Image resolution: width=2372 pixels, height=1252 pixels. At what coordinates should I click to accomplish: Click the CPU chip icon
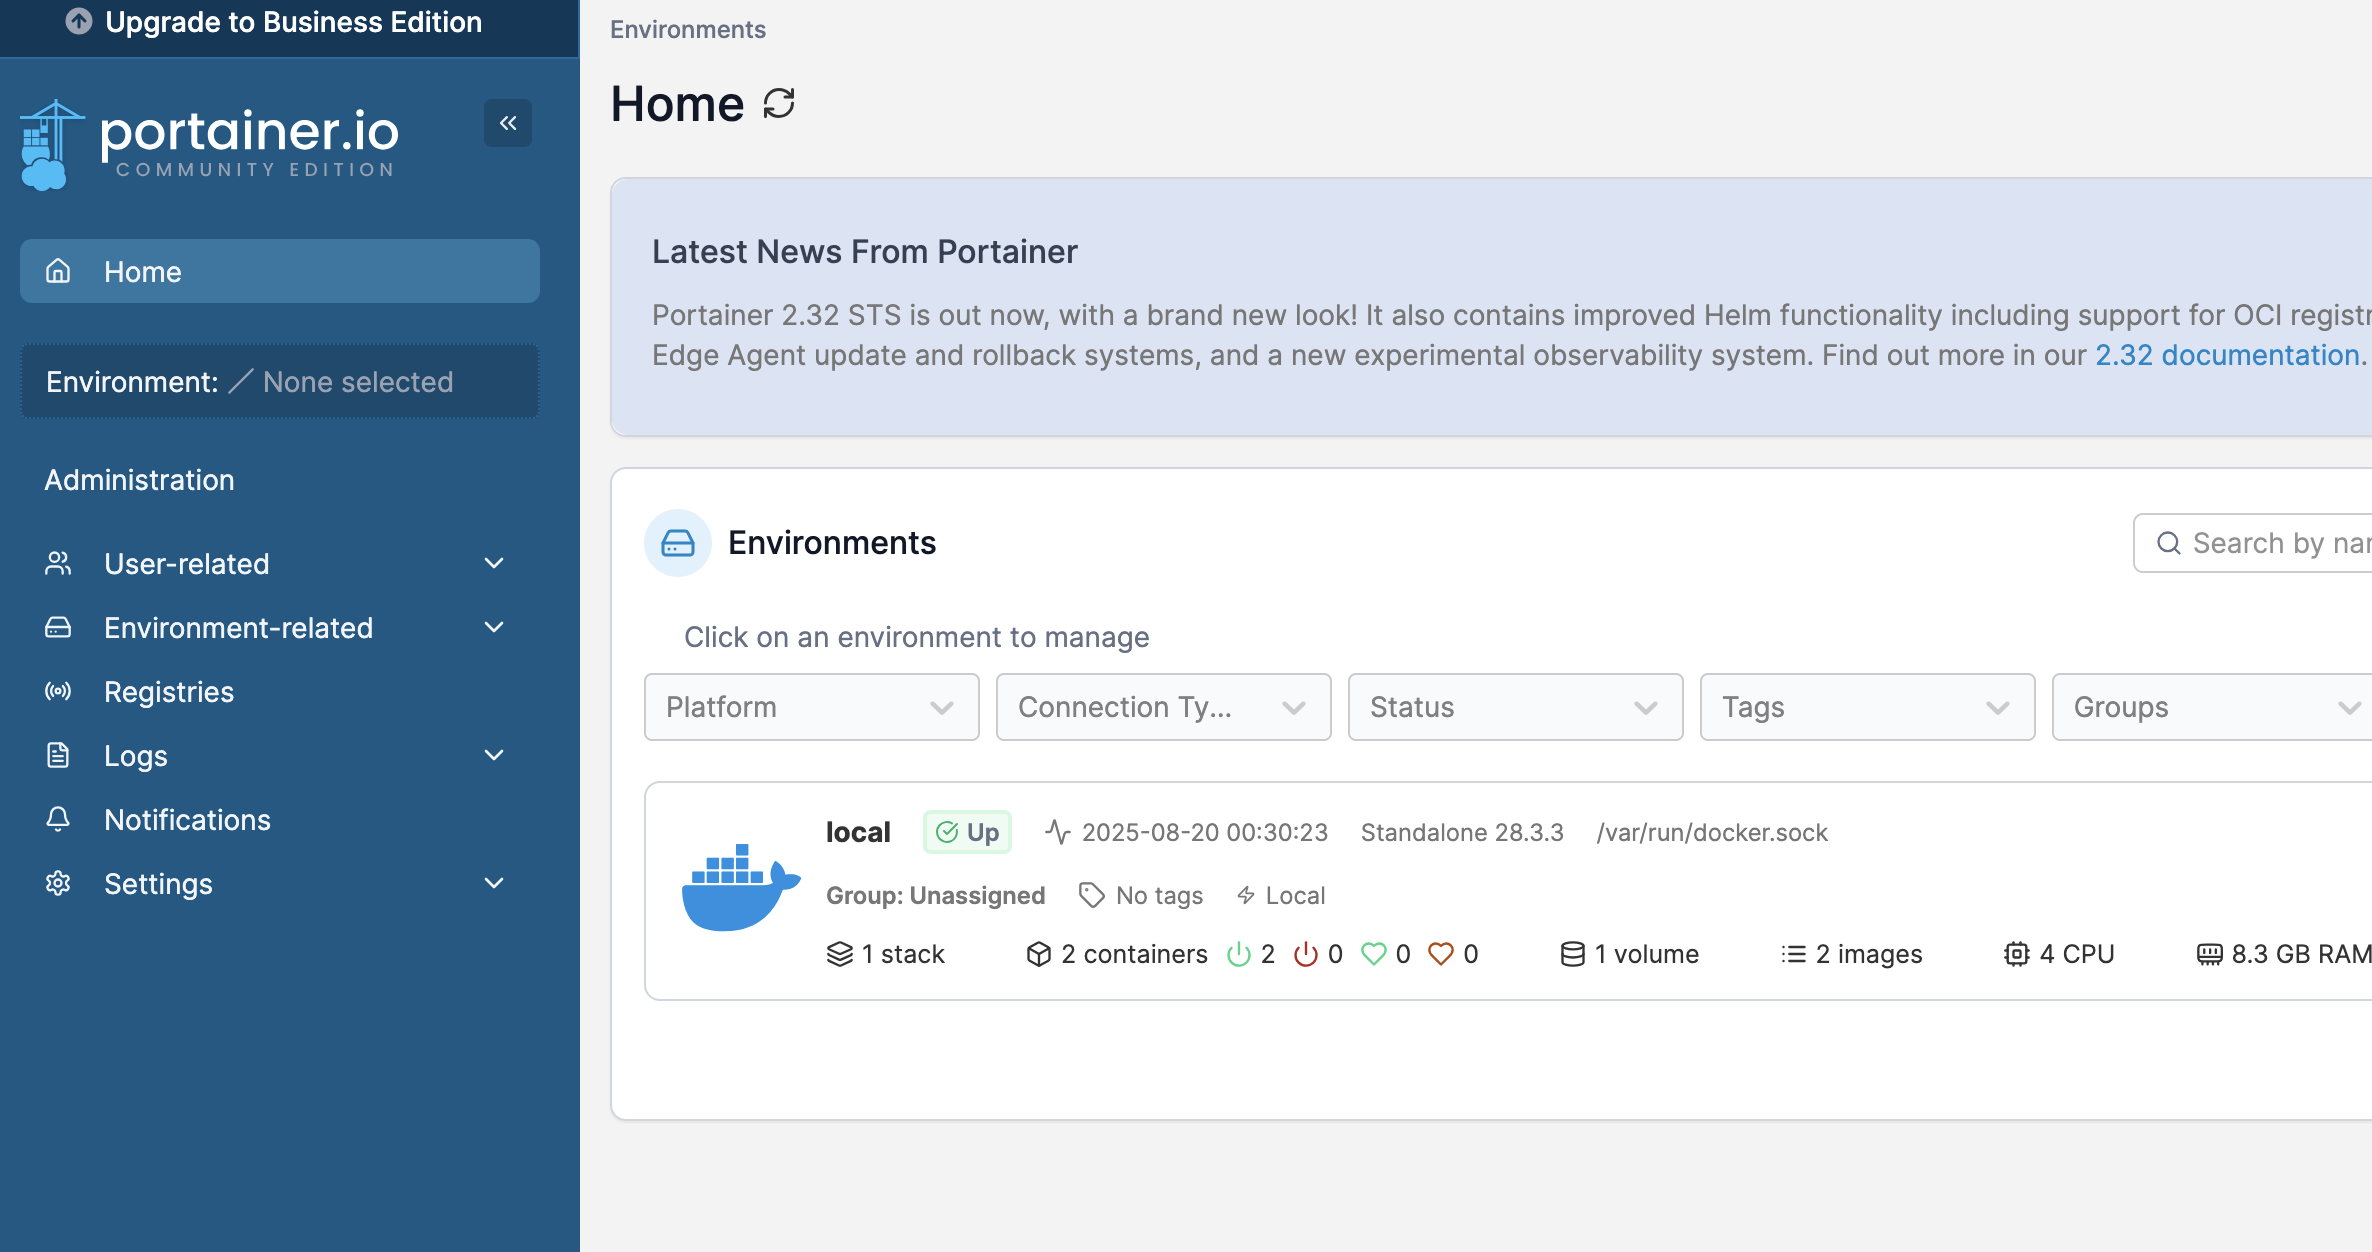(x=2017, y=954)
